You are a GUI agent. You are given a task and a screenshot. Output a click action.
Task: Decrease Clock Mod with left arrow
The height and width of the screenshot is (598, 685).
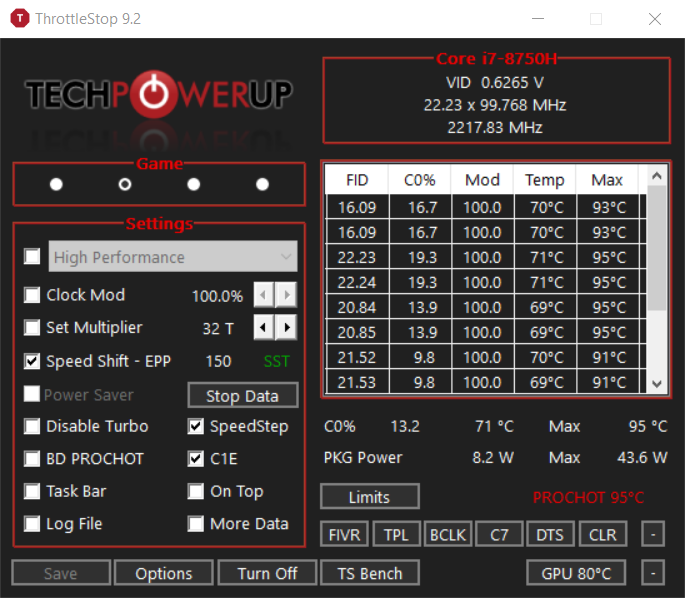(x=263, y=295)
